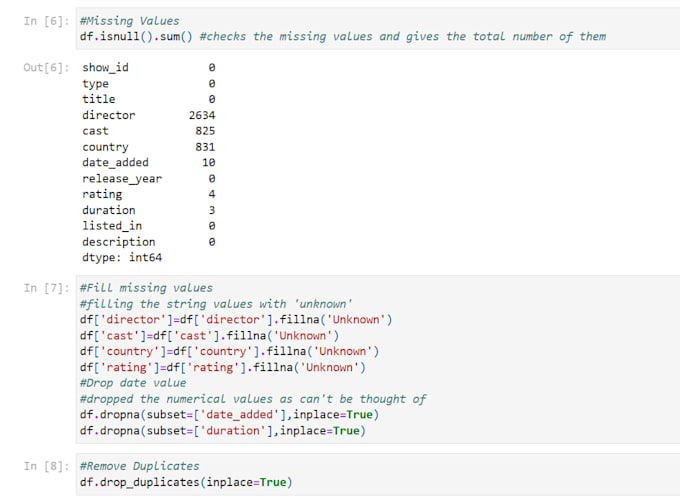Place cursor in the cast fillna line
The width and height of the screenshot is (680, 501).
209,336
